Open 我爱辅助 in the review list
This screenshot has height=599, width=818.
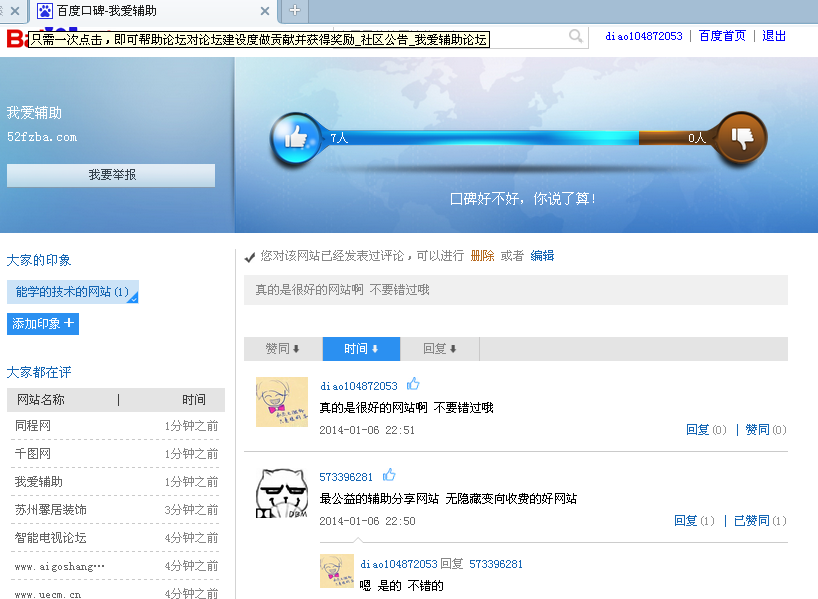point(39,482)
